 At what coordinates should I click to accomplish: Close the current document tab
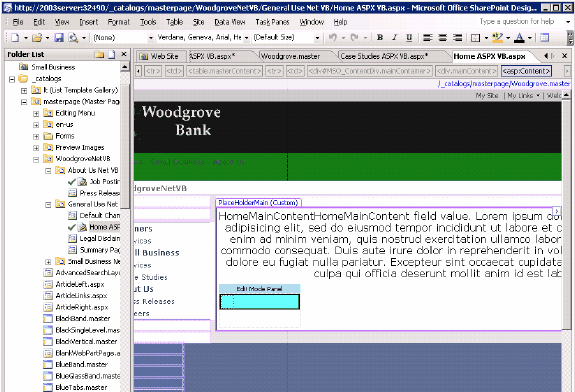tap(565, 56)
